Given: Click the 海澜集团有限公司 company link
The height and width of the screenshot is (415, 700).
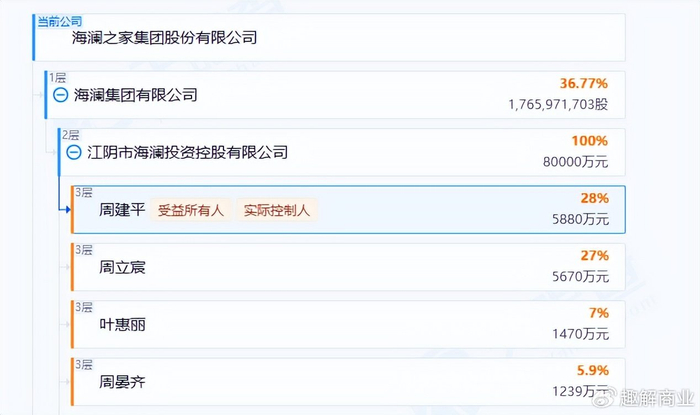Looking at the screenshot, I should click(x=135, y=95).
